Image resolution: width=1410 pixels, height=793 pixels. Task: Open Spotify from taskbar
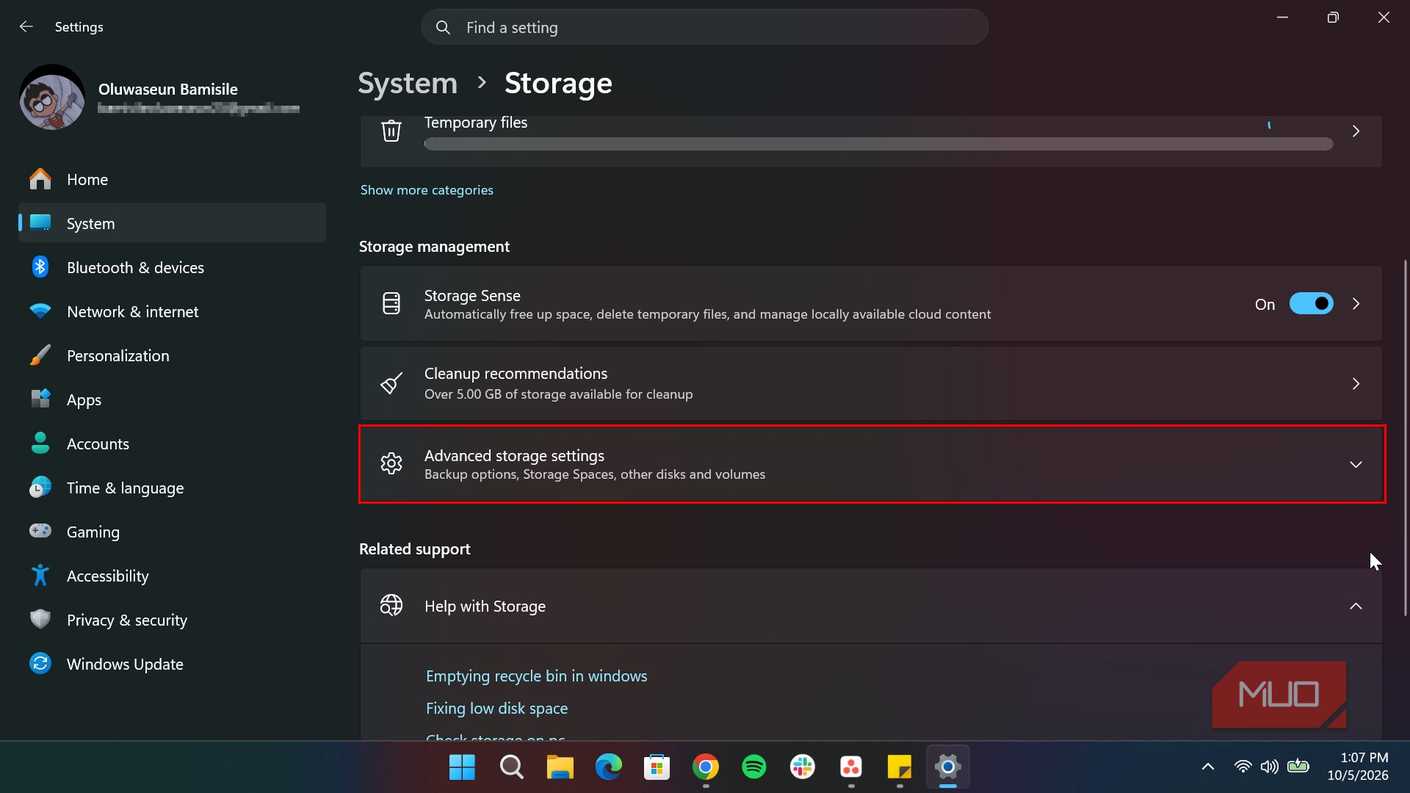click(x=754, y=767)
